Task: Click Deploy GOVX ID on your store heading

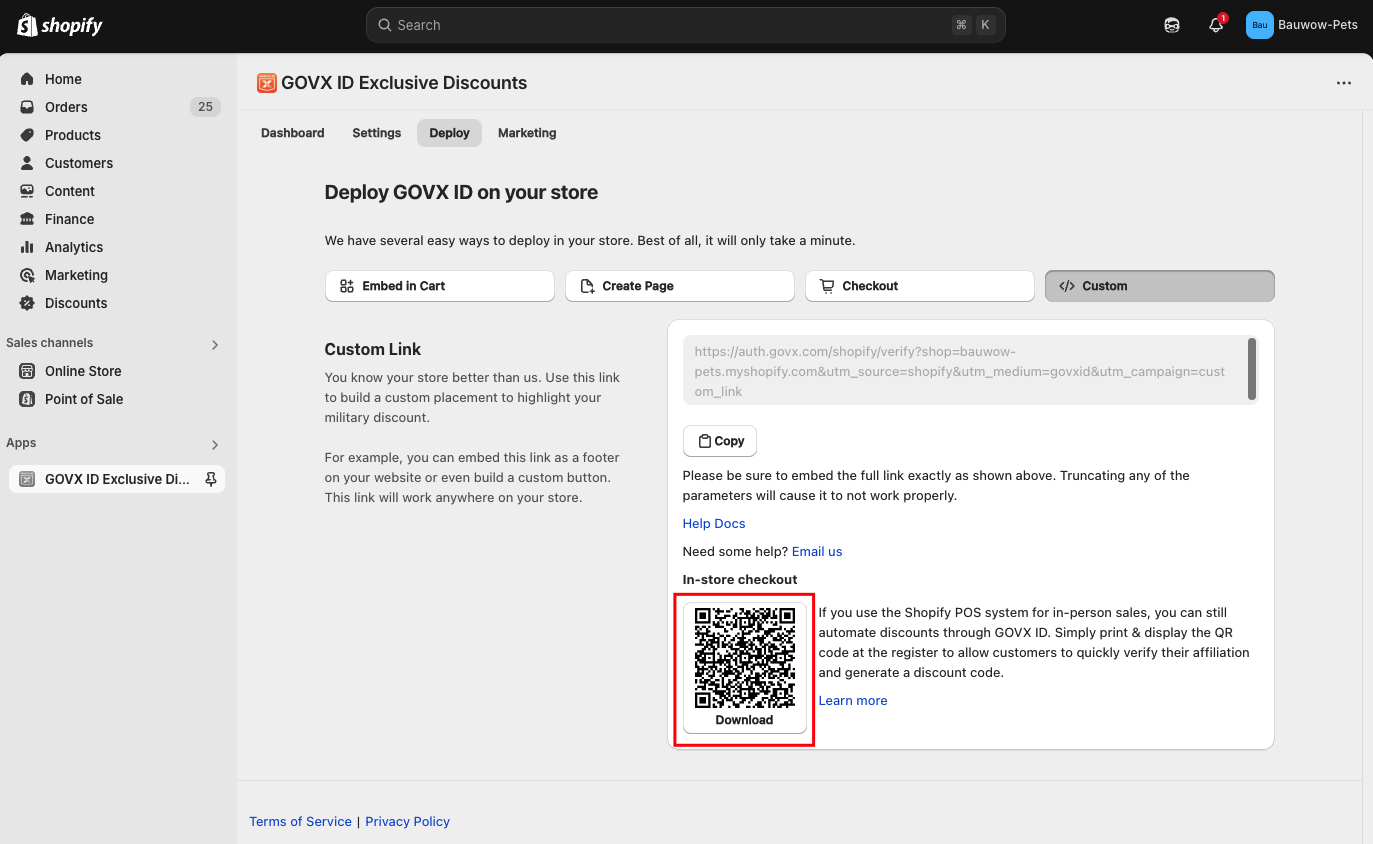Action: click(461, 192)
